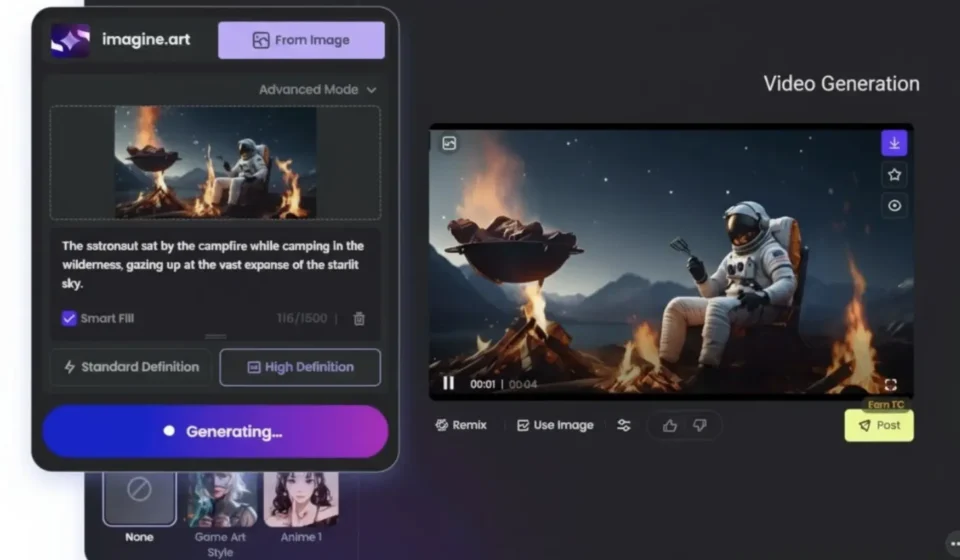Pause the video playback
Screen dimensions: 960x560
(x=449, y=383)
